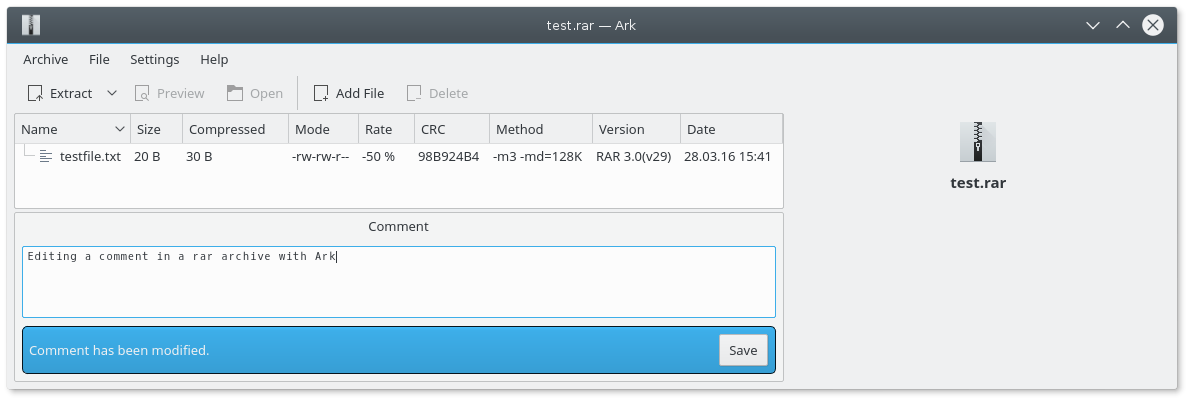Open the Settings menu

pos(154,59)
